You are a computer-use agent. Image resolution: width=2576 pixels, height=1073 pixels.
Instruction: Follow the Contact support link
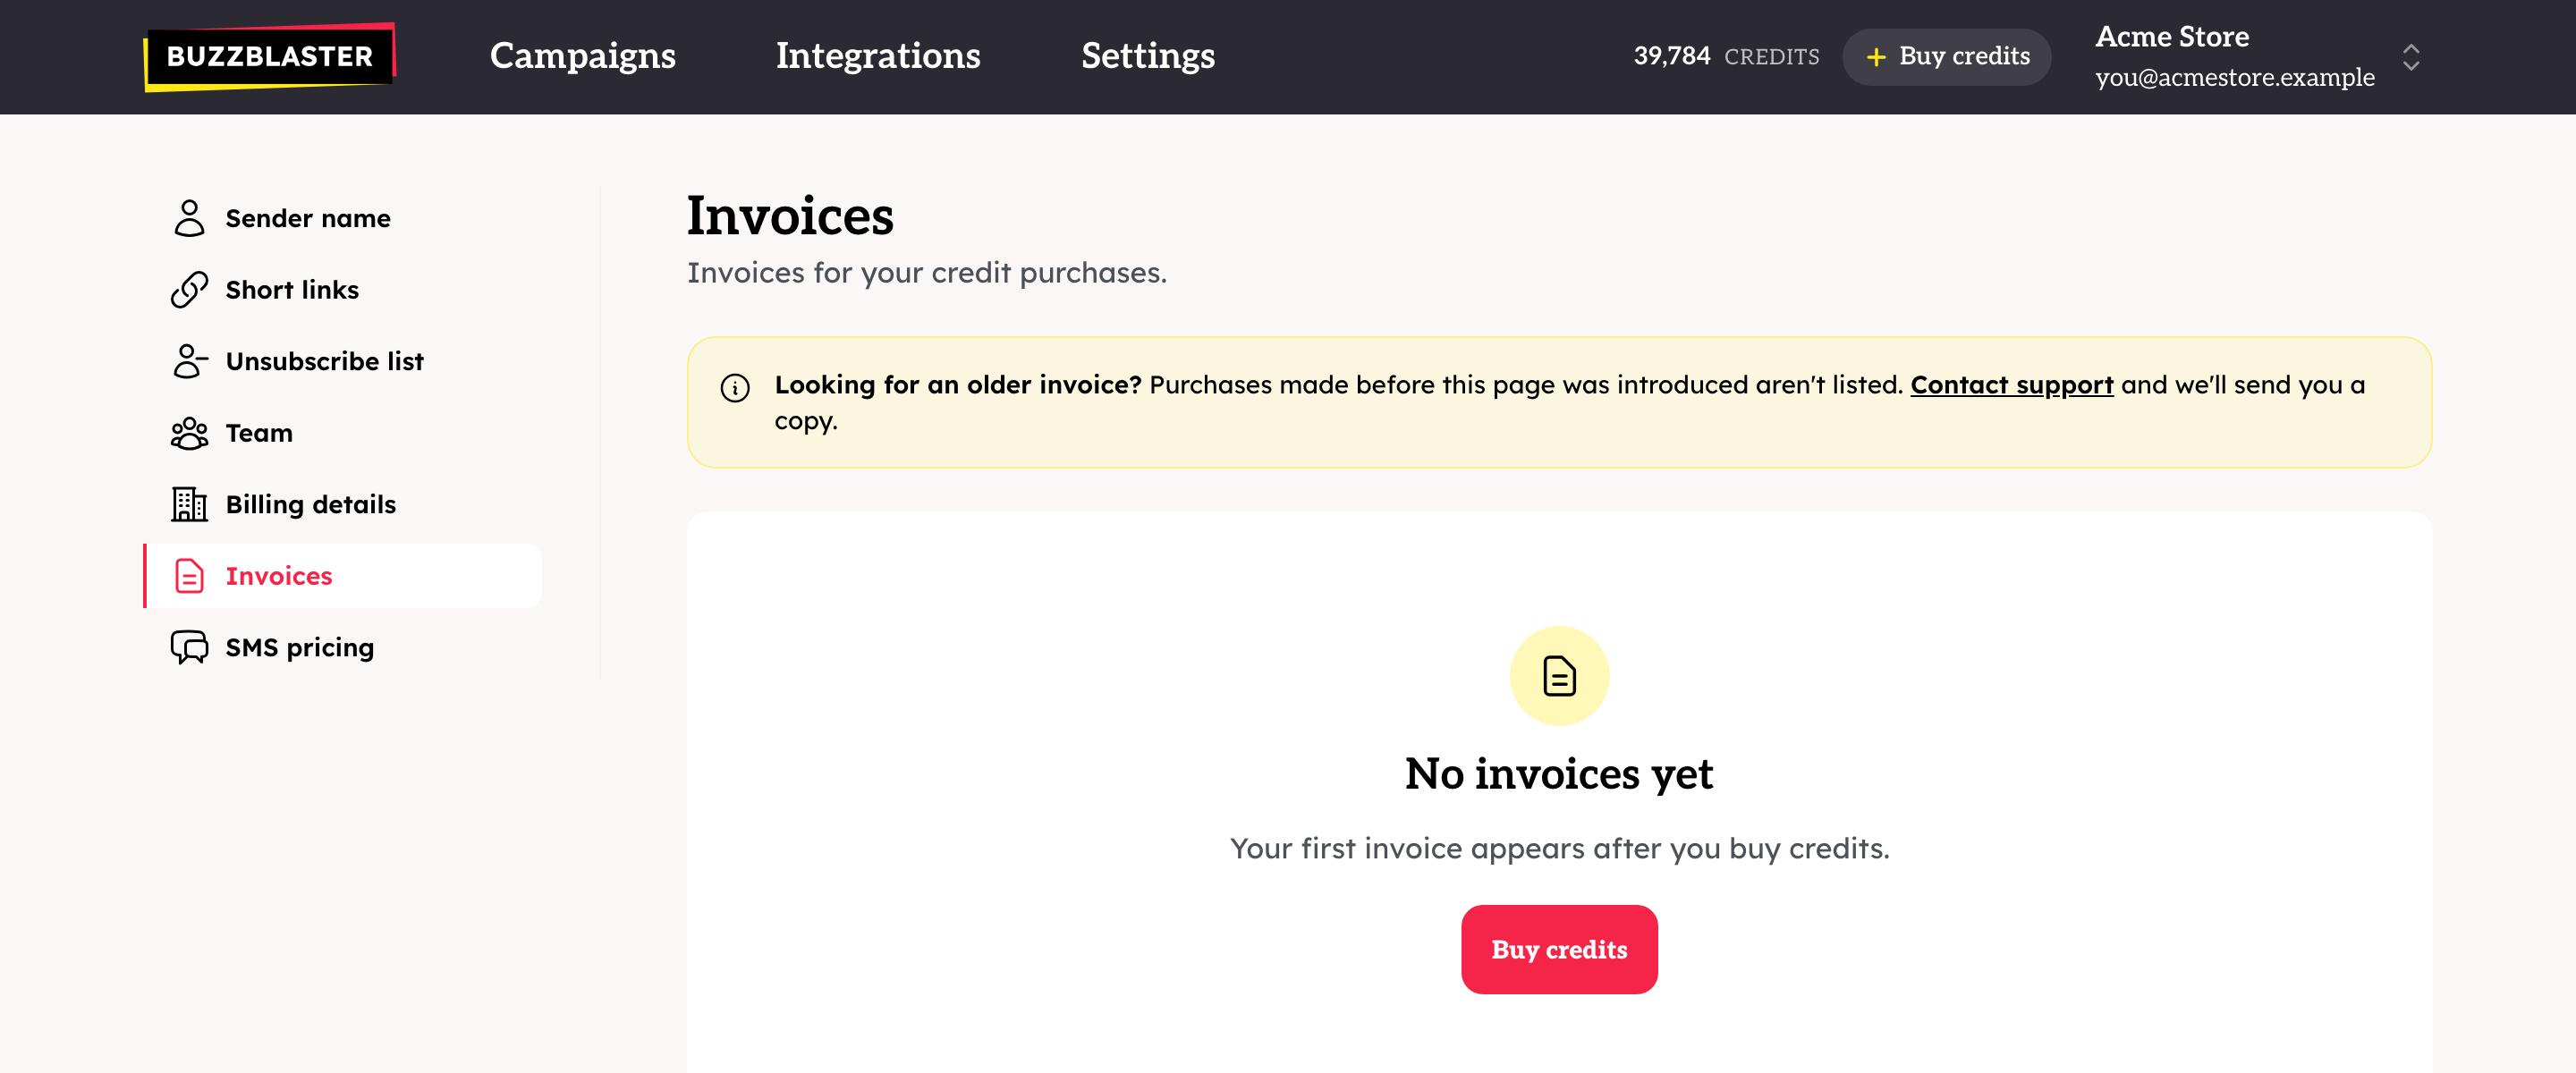[x=2011, y=385]
